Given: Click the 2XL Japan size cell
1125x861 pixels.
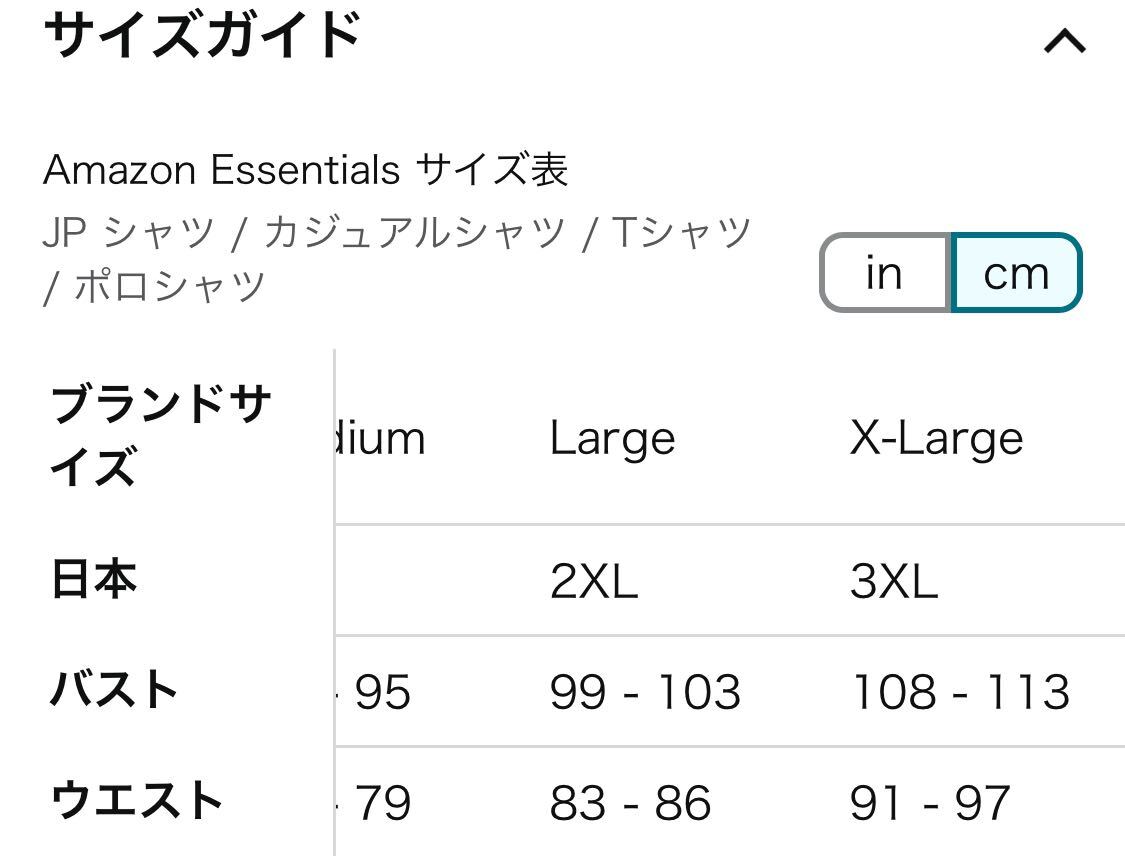Looking at the screenshot, I should (594, 580).
